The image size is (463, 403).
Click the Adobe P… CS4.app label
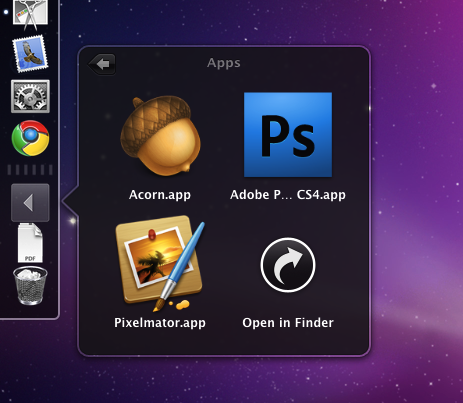[288, 195]
